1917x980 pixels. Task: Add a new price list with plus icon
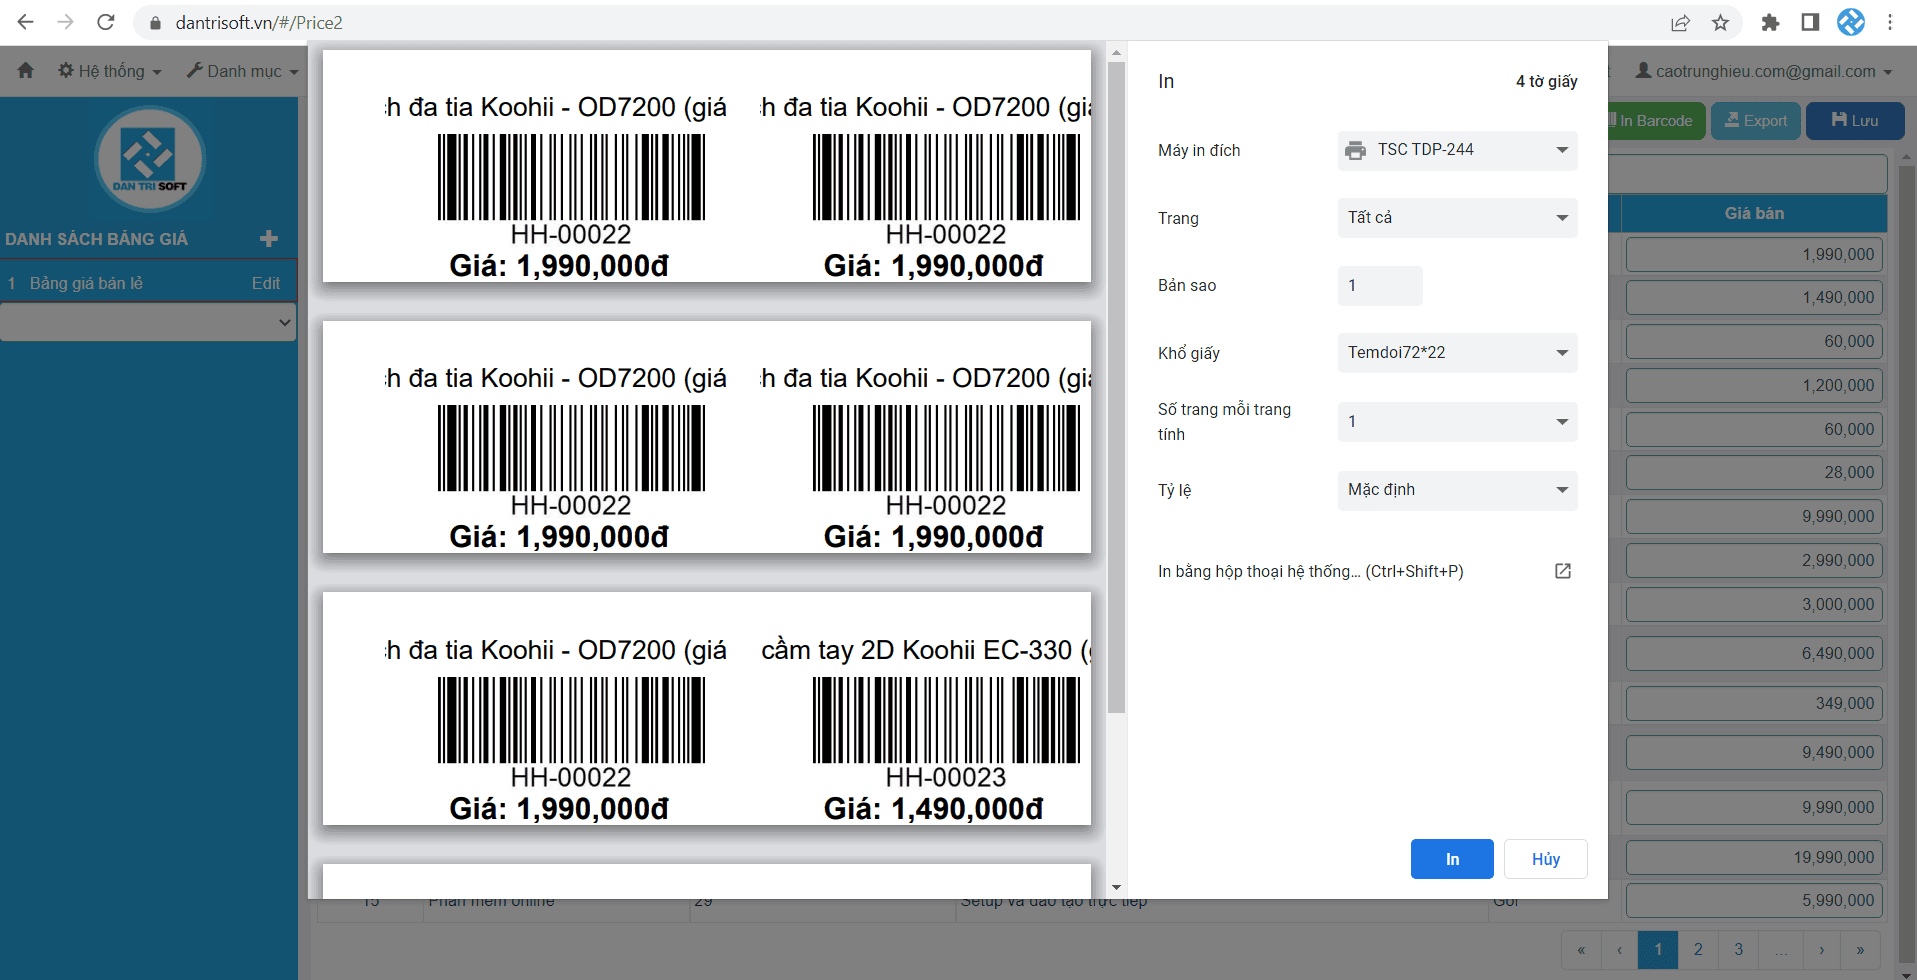(x=269, y=239)
